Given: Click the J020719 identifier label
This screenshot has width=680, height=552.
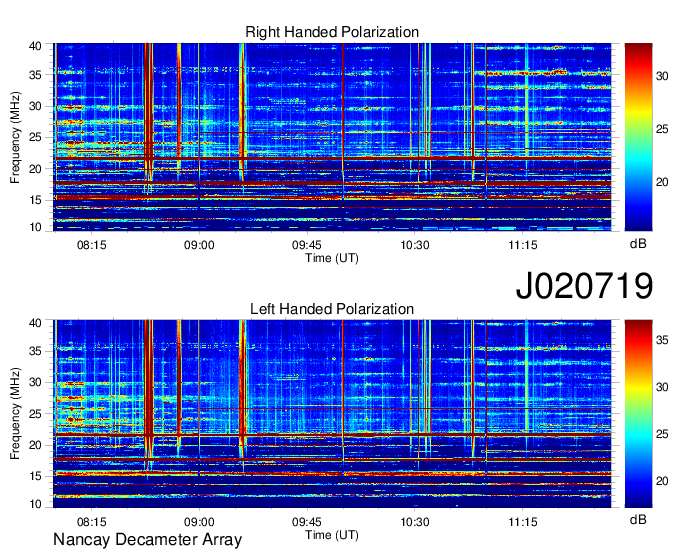Looking at the screenshot, I should click(x=584, y=285).
